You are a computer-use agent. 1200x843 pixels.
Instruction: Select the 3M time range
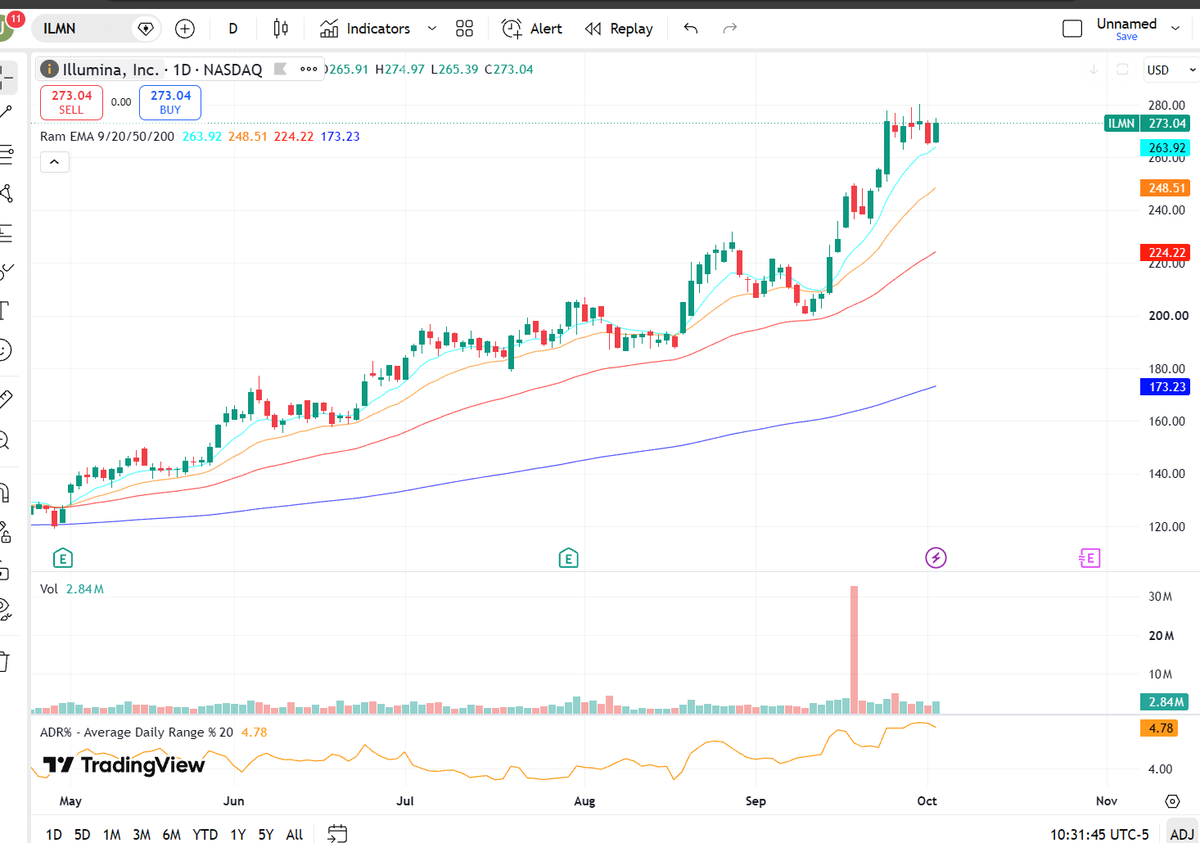point(141,834)
